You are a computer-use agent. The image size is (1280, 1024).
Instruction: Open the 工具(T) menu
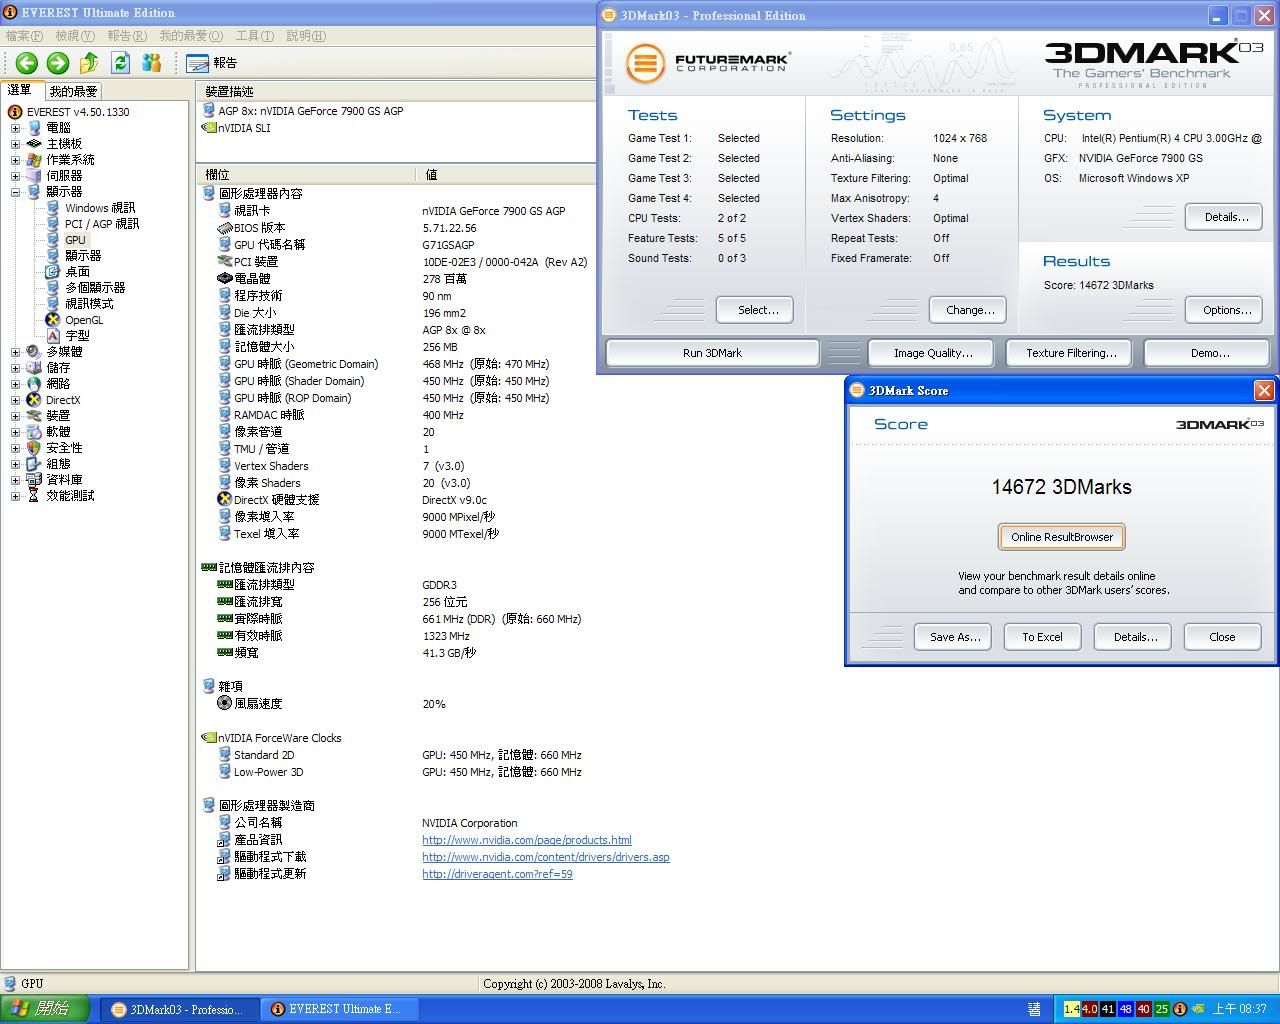click(254, 36)
